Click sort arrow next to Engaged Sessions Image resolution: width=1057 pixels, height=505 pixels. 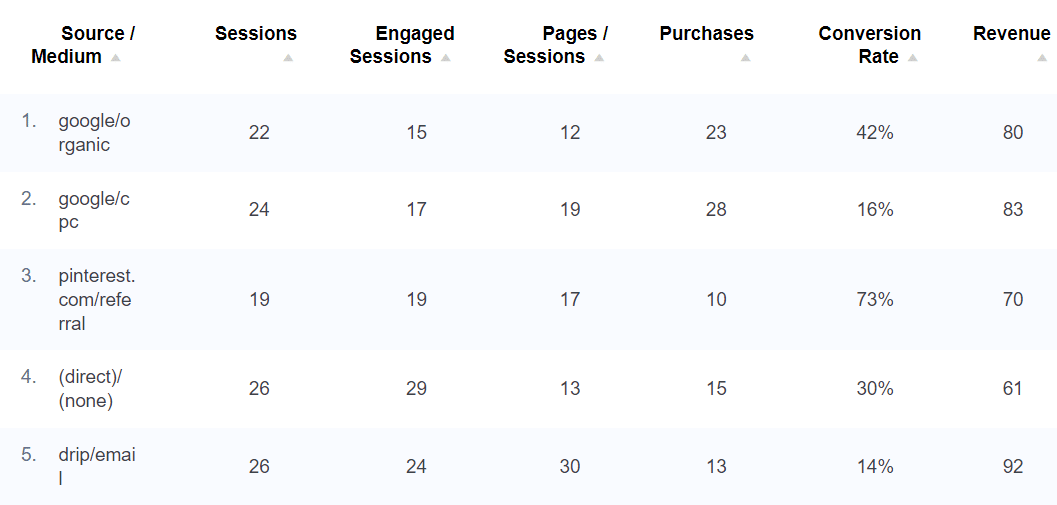click(x=445, y=58)
